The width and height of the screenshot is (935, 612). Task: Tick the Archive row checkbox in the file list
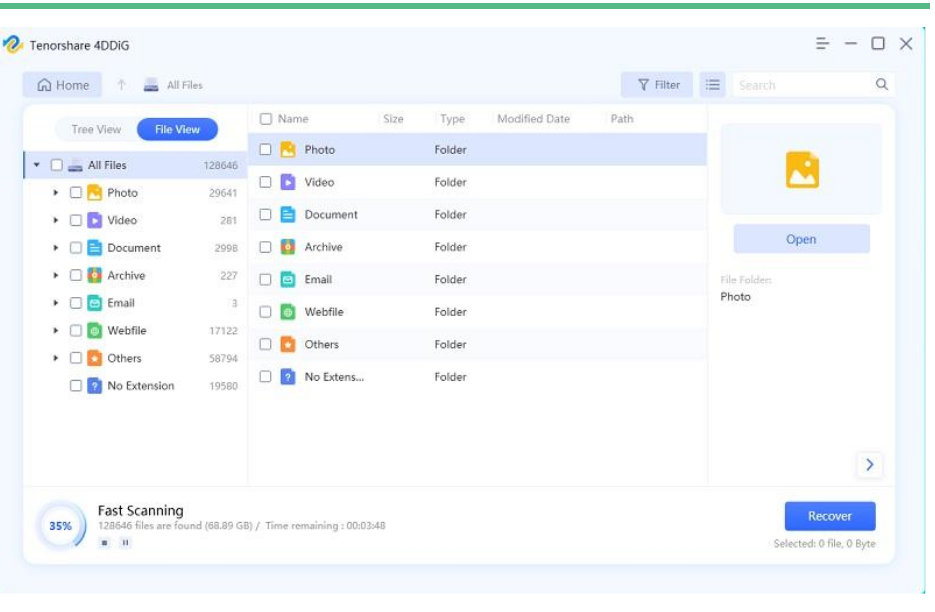tap(265, 247)
